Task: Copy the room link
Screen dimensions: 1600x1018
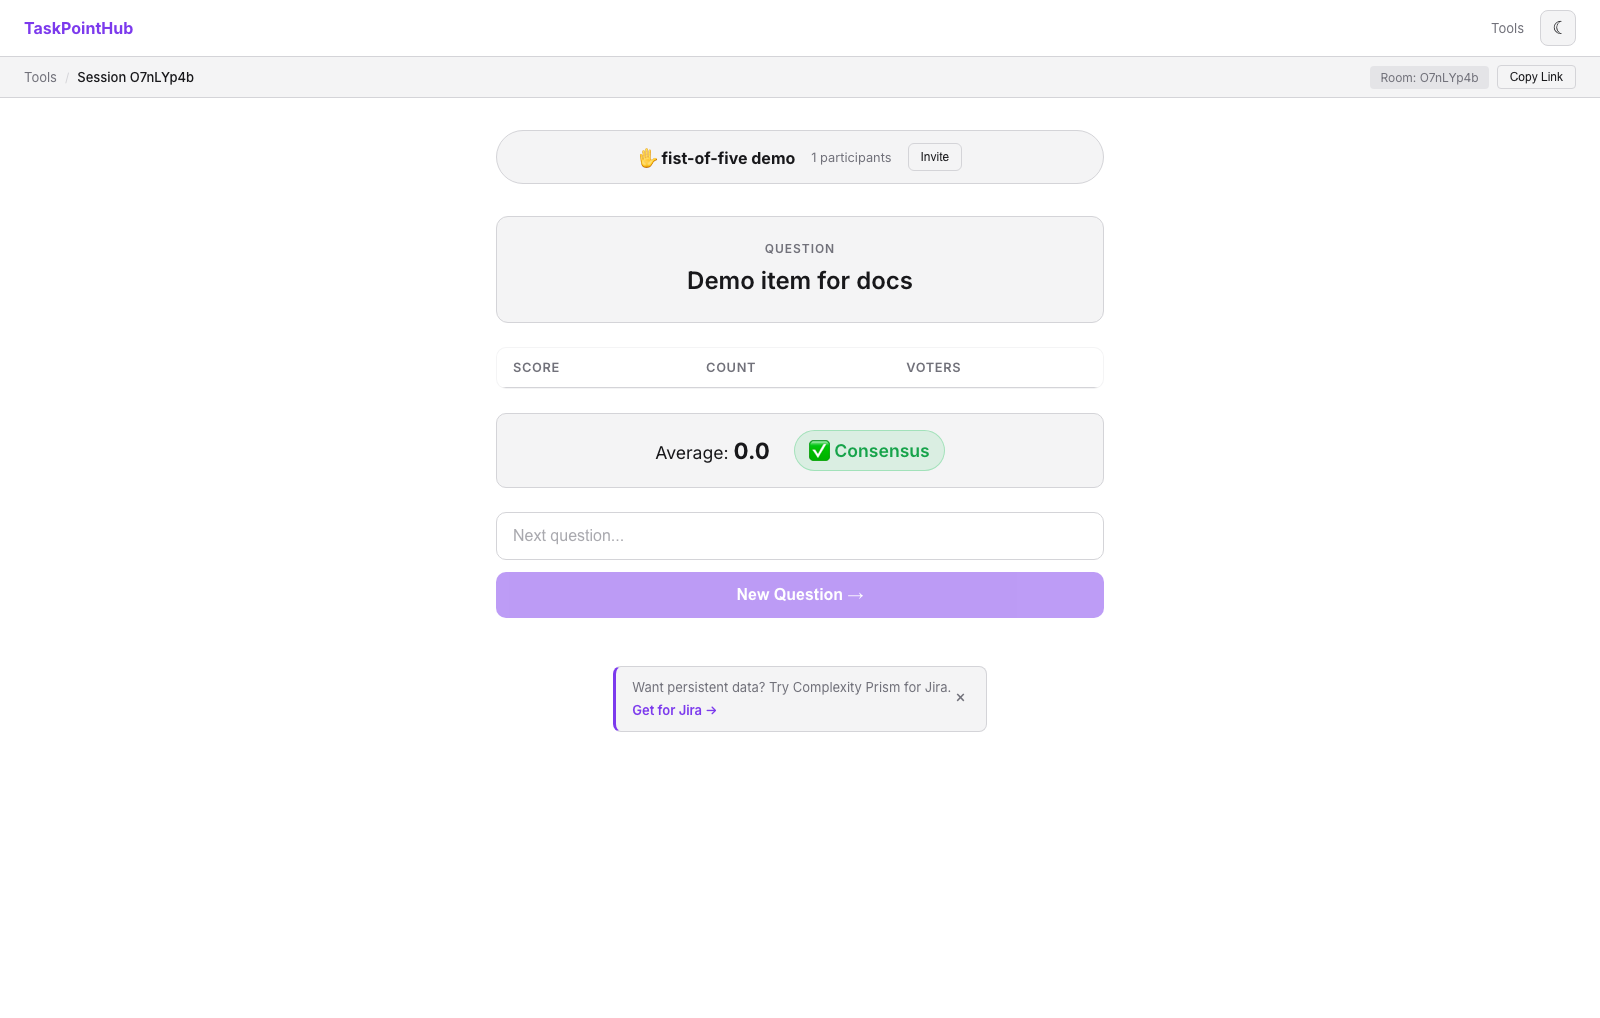Action: pyautogui.click(x=1536, y=77)
